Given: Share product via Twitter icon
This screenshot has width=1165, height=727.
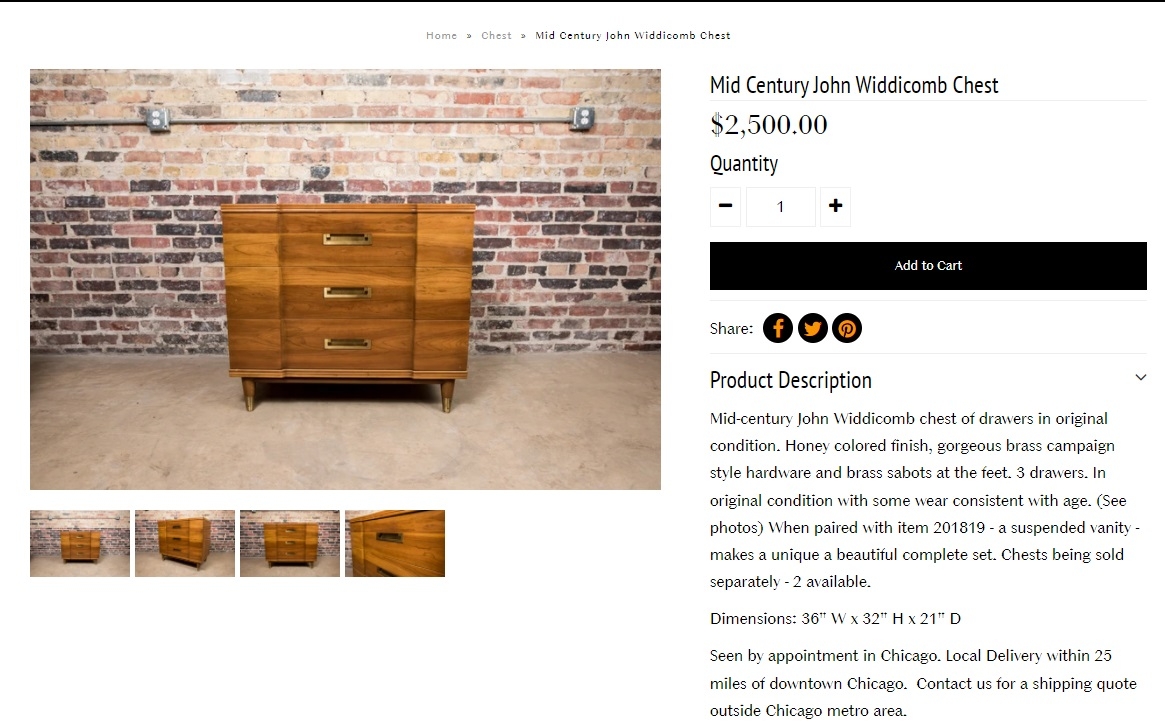Looking at the screenshot, I should [x=812, y=329].
